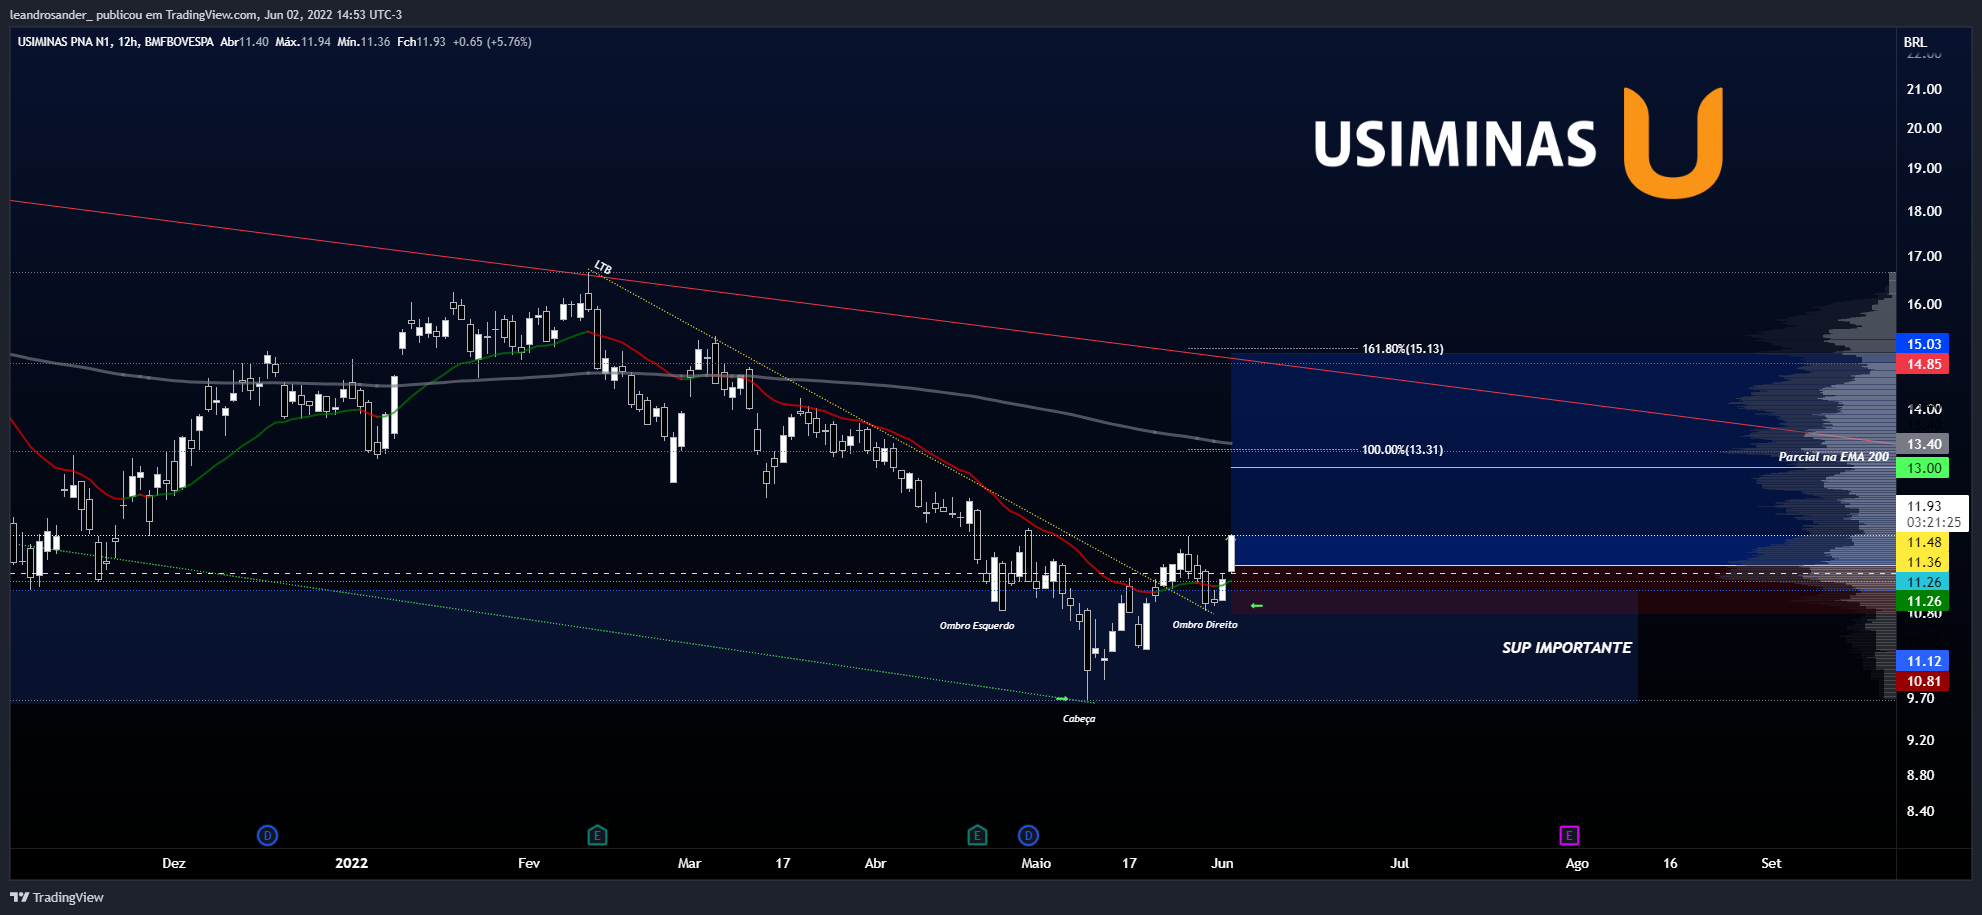
Task: Click the USIMINAS brand name text
Action: pos(1455,144)
